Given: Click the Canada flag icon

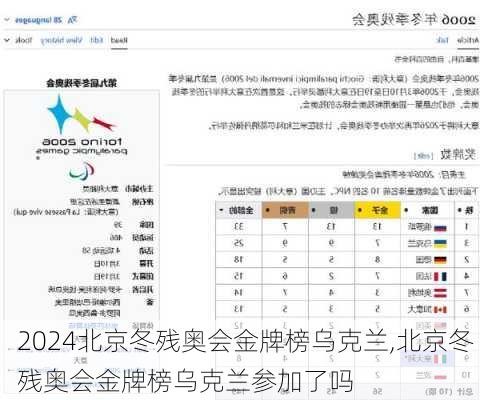Looking at the screenshot, I should [440, 309].
